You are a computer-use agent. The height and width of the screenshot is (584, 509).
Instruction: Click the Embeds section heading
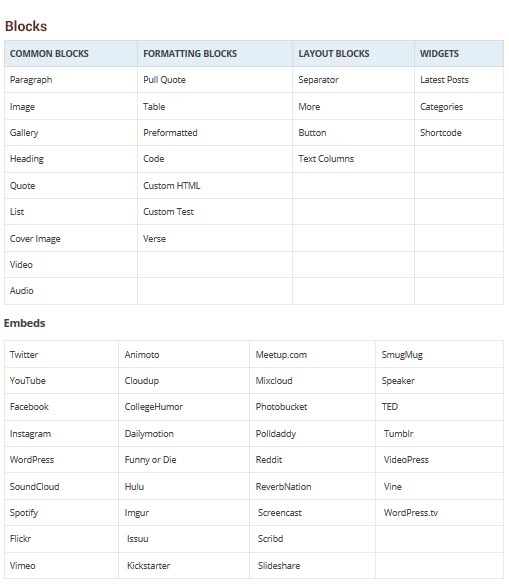coord(25,323)
